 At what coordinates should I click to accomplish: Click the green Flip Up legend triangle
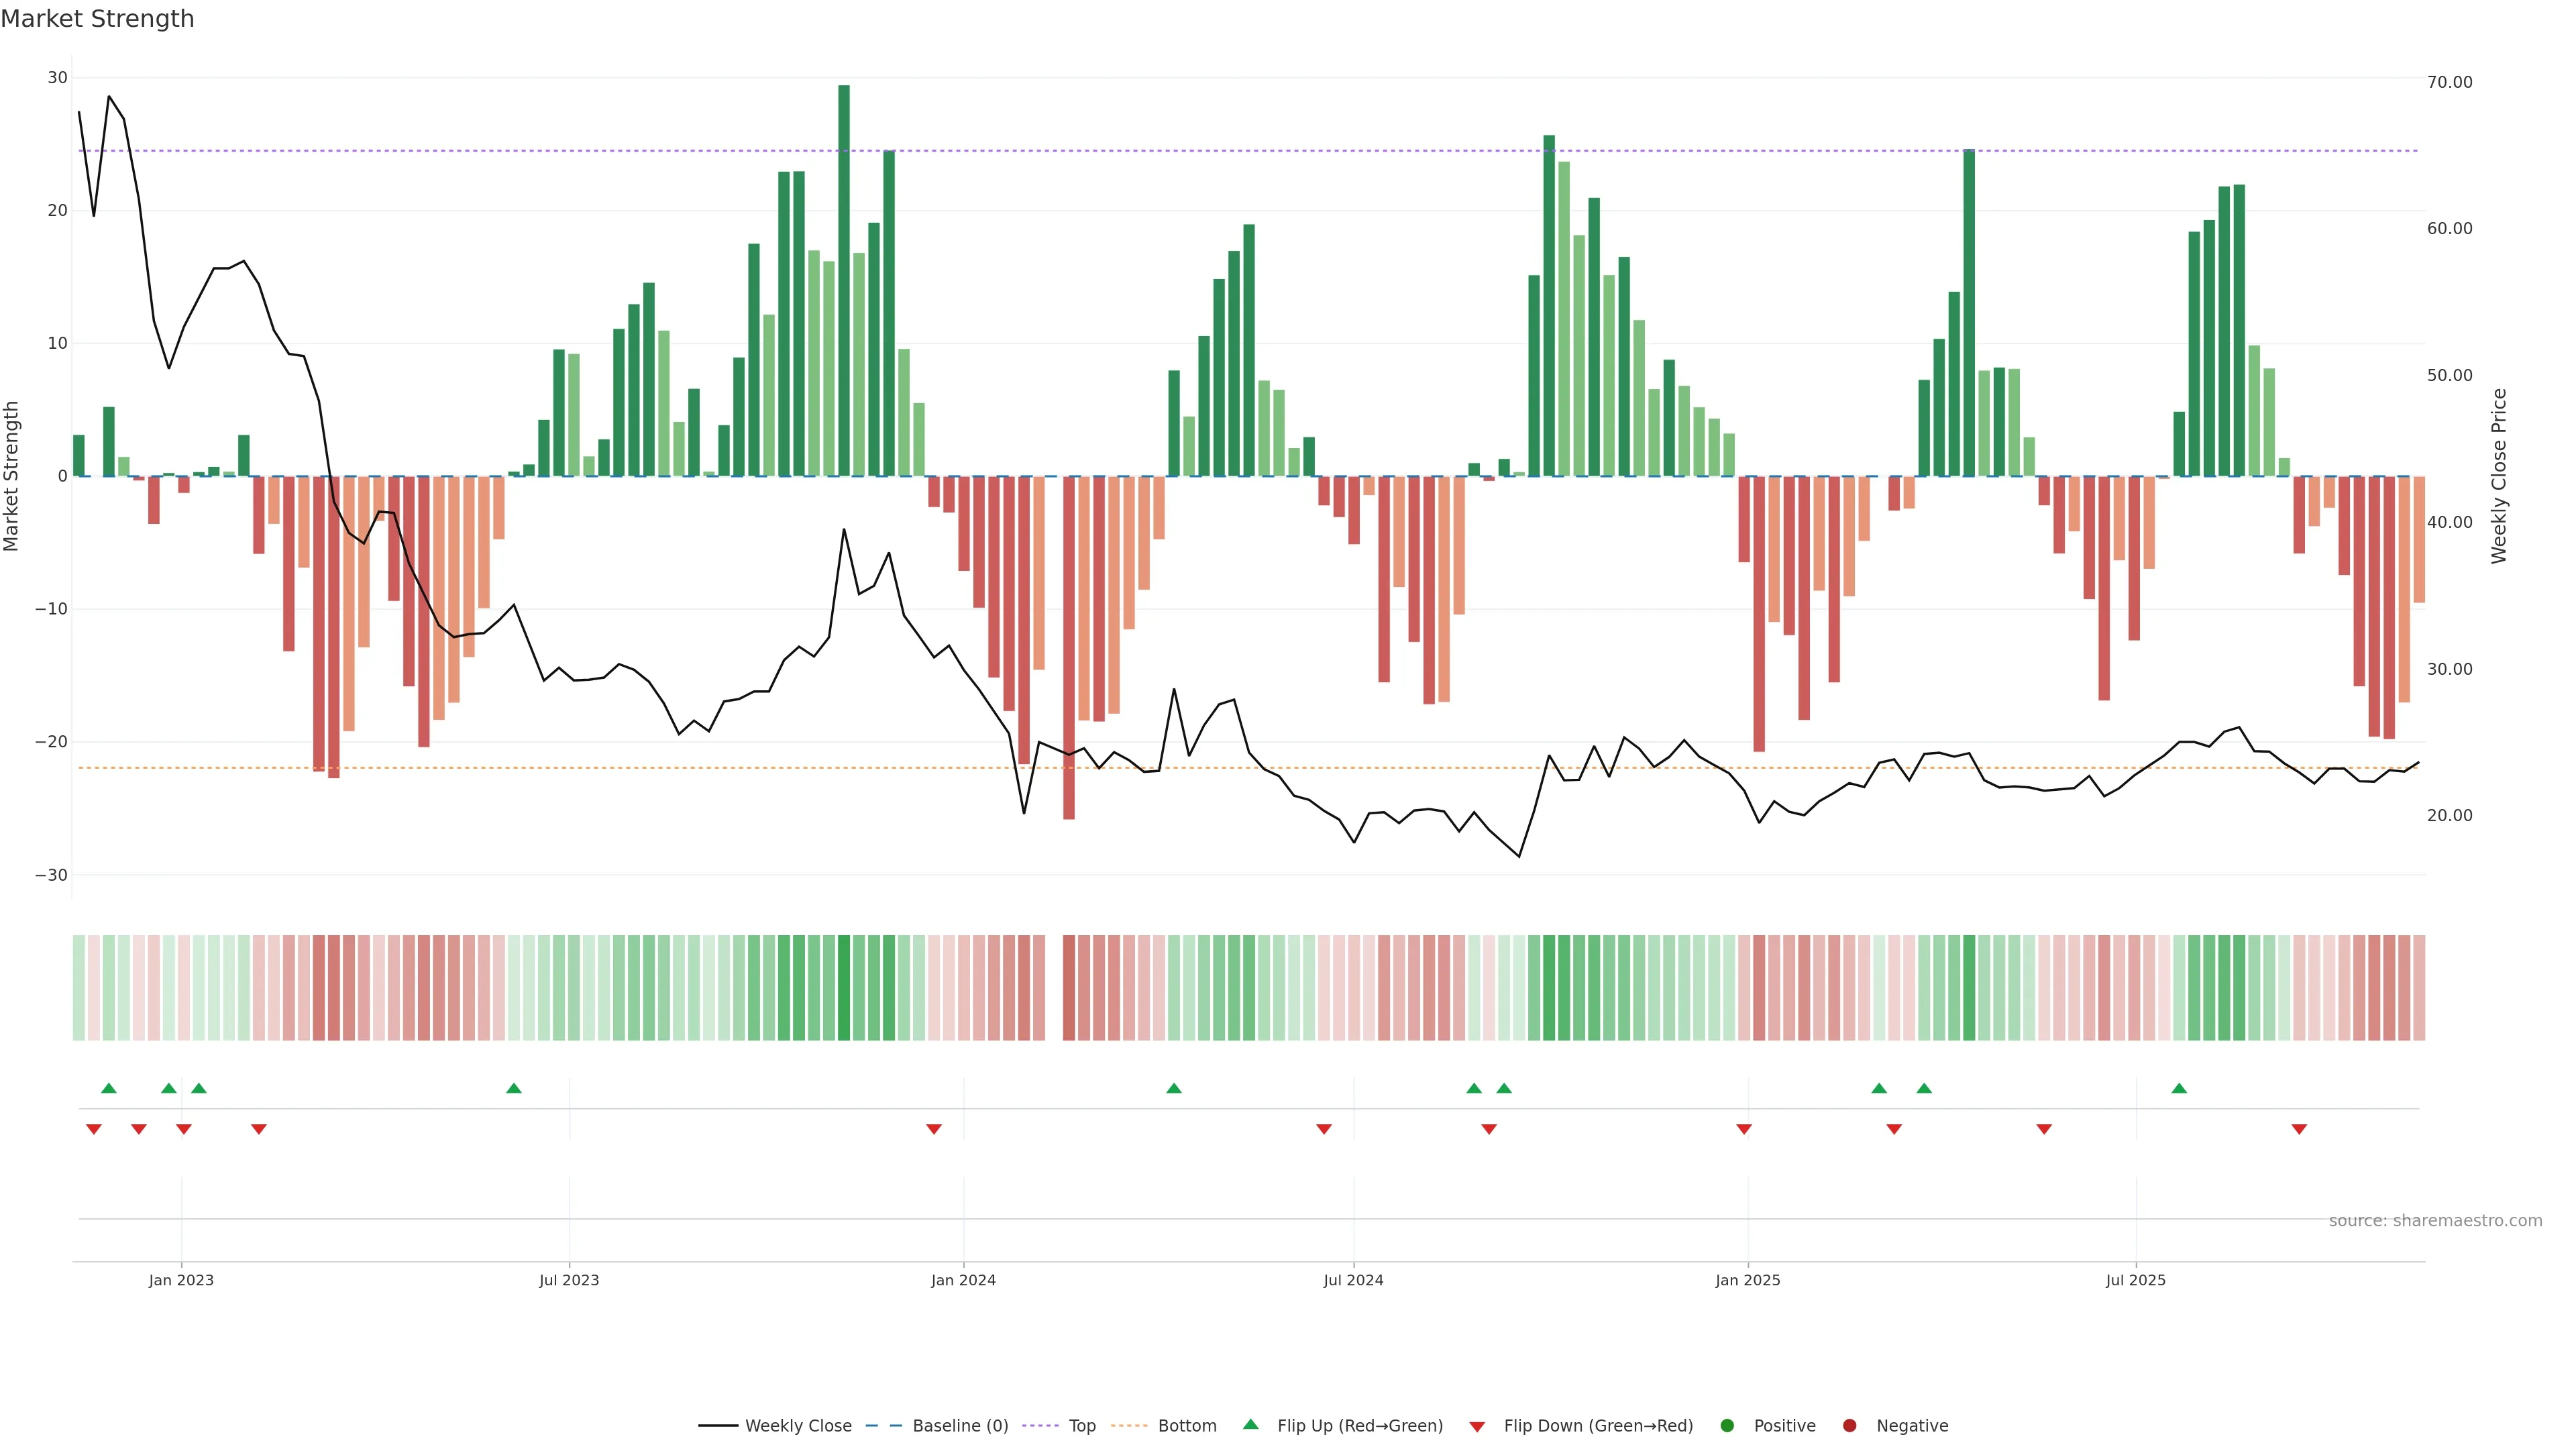[1250, 1425]
